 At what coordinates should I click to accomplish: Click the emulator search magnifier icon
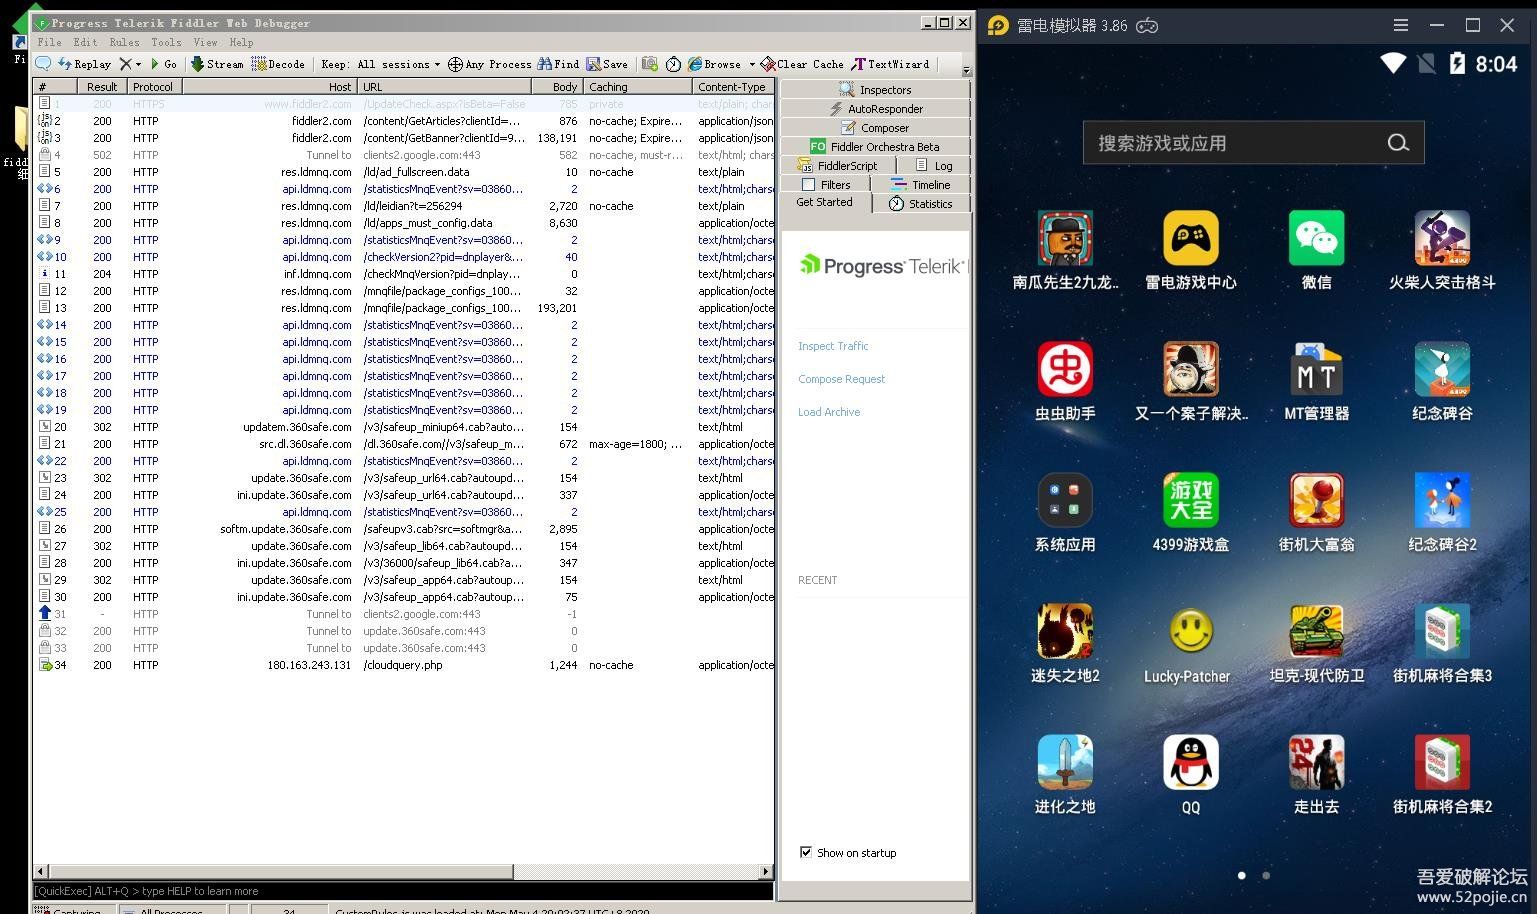pos(1398,143)
